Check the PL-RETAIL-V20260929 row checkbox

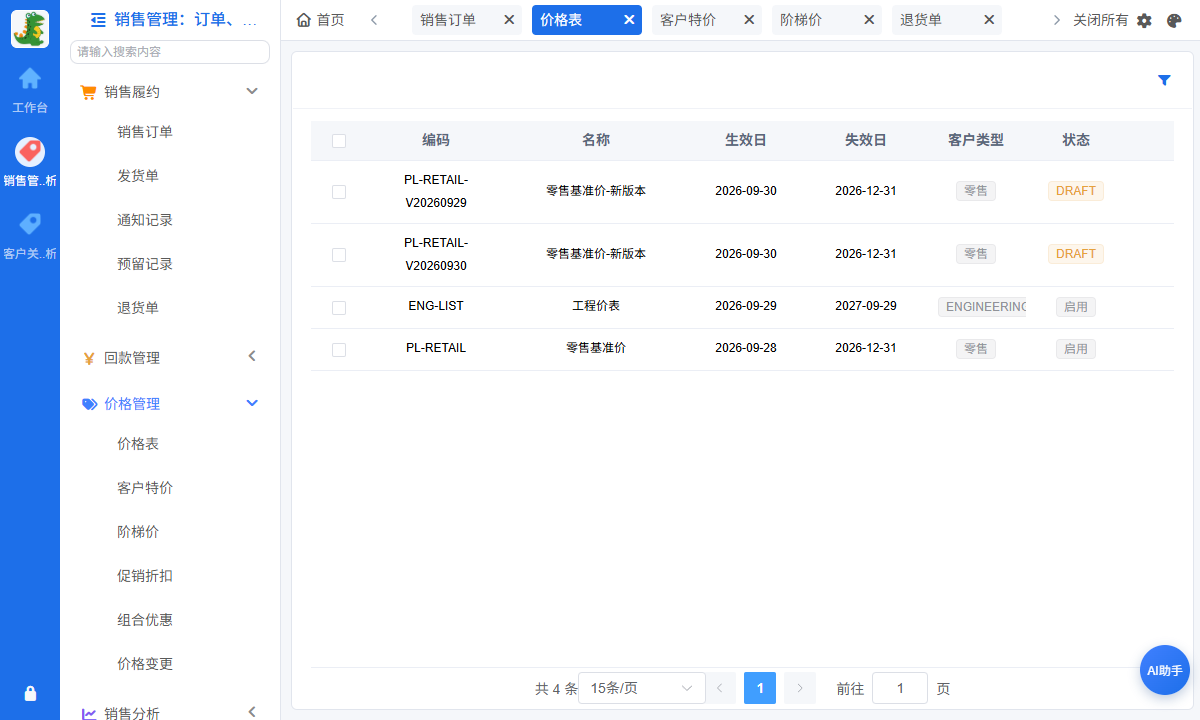click(339, 192)
